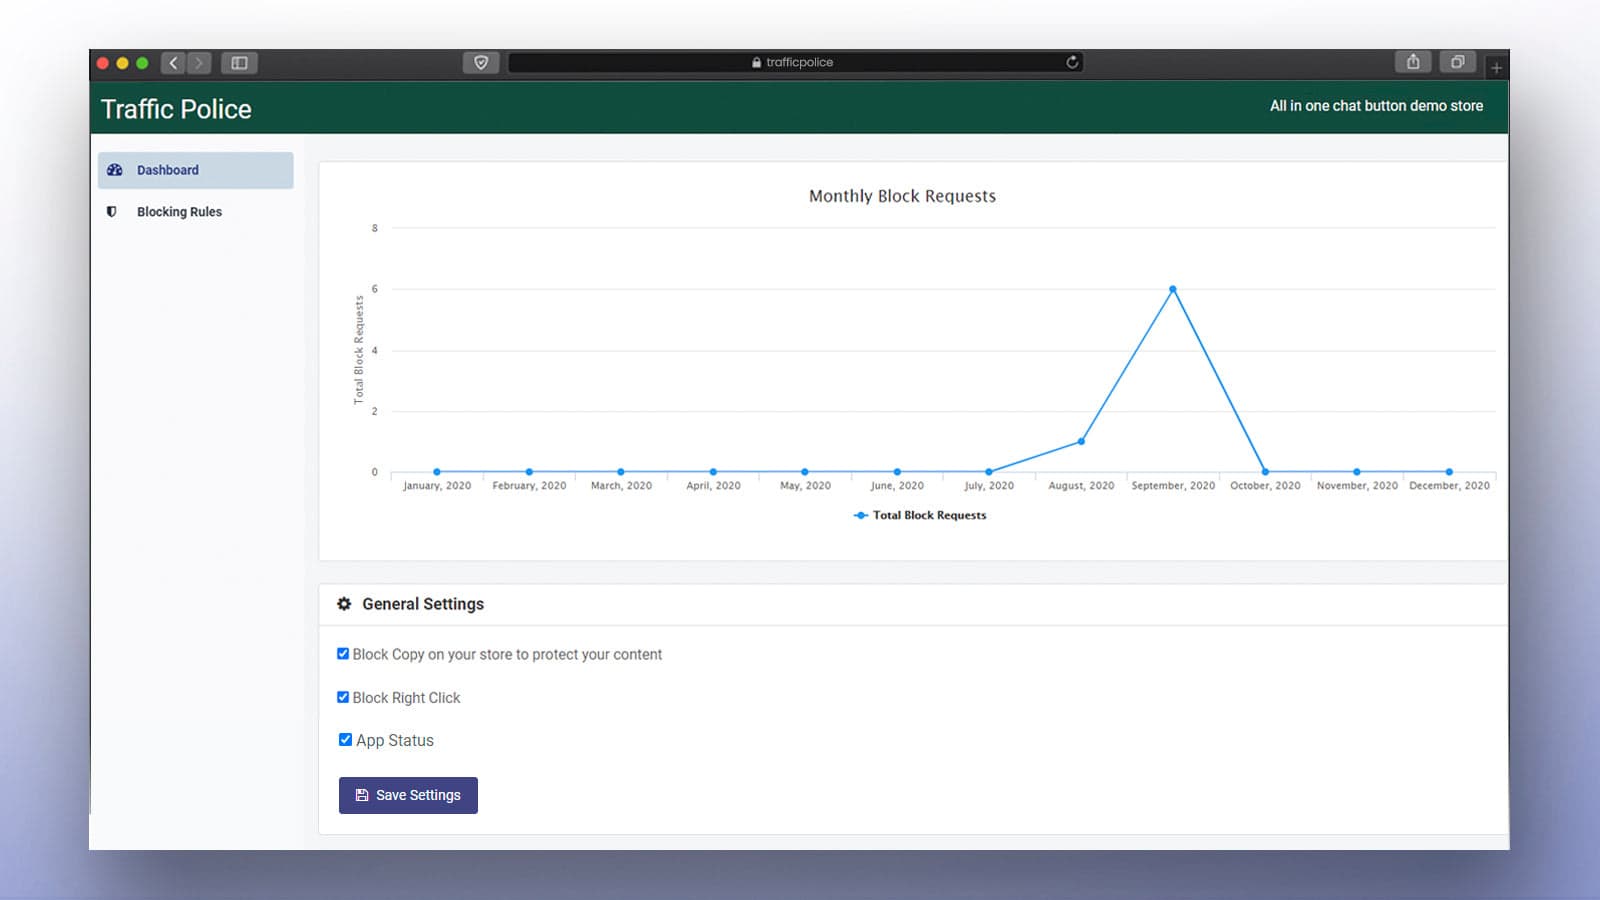Click the Dashboard gauge icon in sidebar

[x=115, y=170]
